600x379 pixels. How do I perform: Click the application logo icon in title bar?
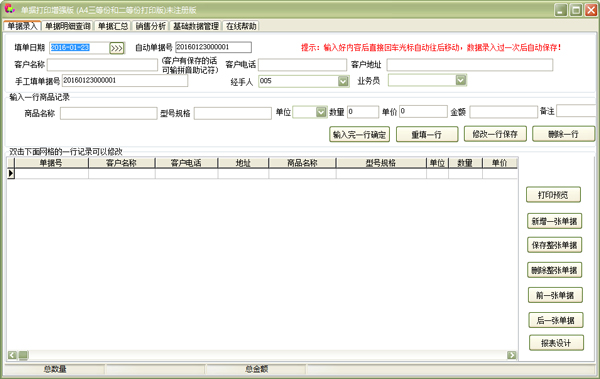tap(10, 9)
